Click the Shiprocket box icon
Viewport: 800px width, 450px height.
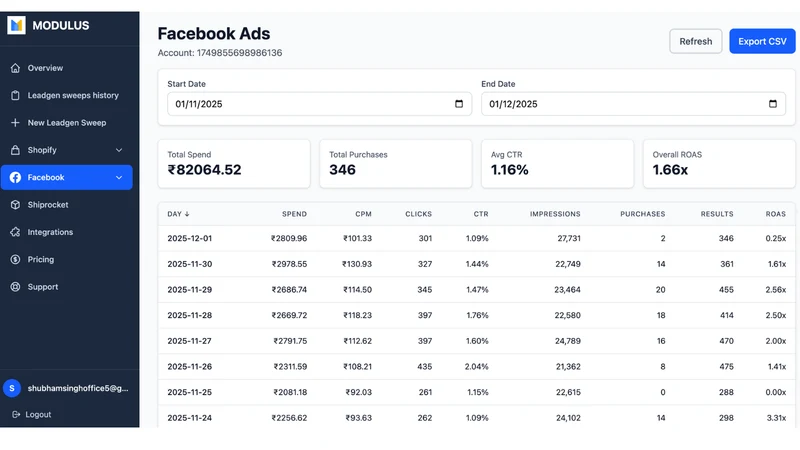[15, 205]
